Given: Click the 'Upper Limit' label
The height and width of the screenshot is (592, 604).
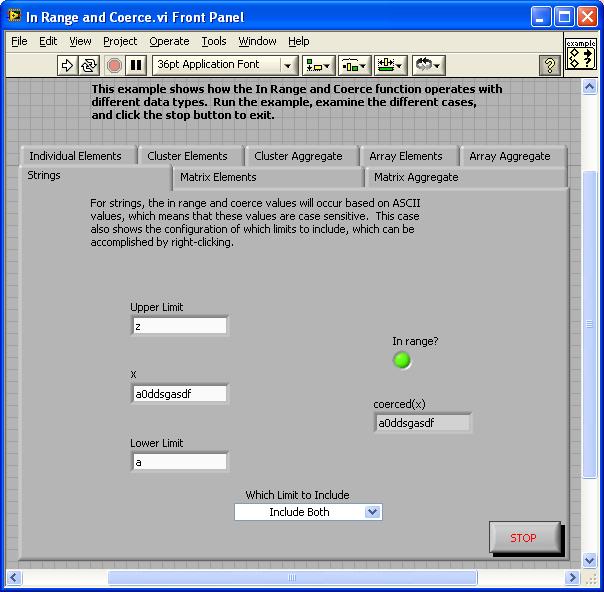Looking at the screenshot, I should pos(156,307).
